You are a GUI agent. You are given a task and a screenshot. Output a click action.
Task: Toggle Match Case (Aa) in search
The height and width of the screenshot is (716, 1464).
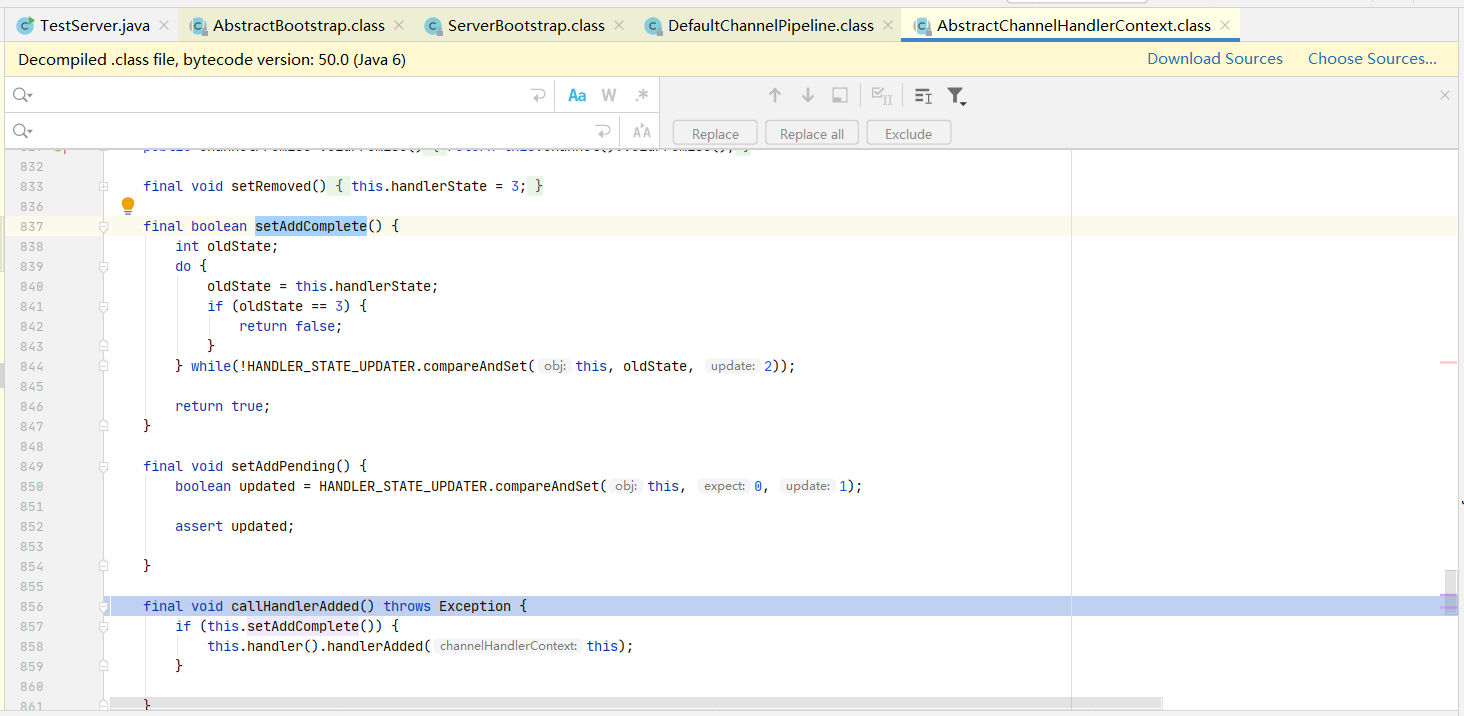(x=577, y=95)
